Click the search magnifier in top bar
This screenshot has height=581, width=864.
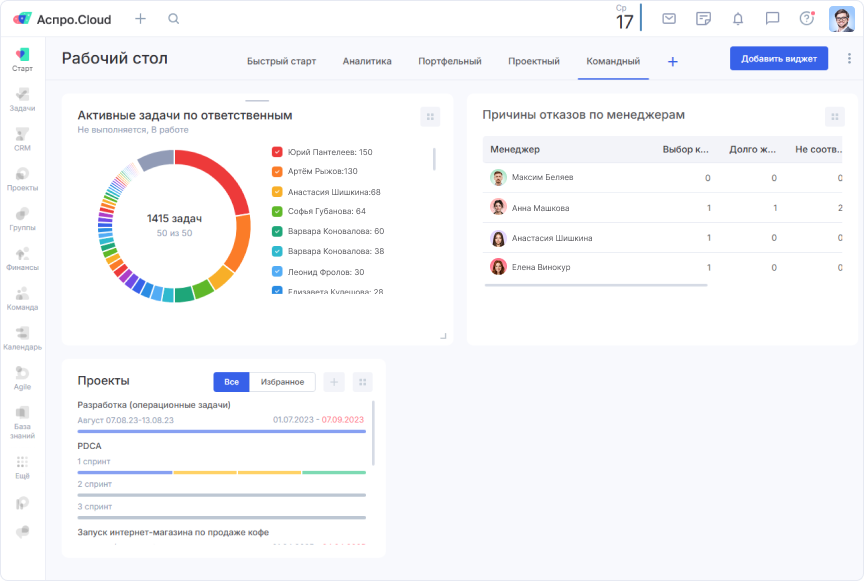click(174, 18)
